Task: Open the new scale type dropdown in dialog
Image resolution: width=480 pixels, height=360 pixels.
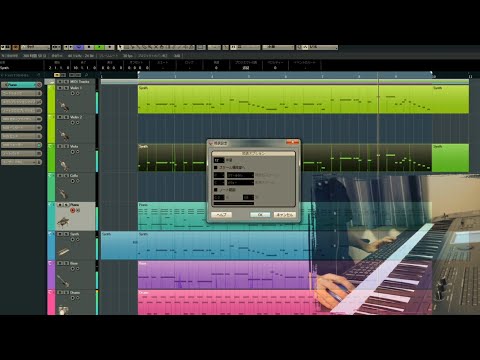Action: (x=240, y=183)
